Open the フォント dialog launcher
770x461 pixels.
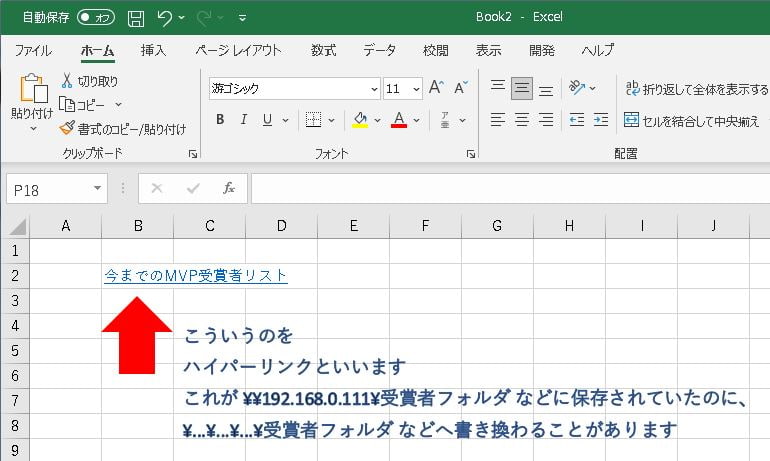coord(471,154)
